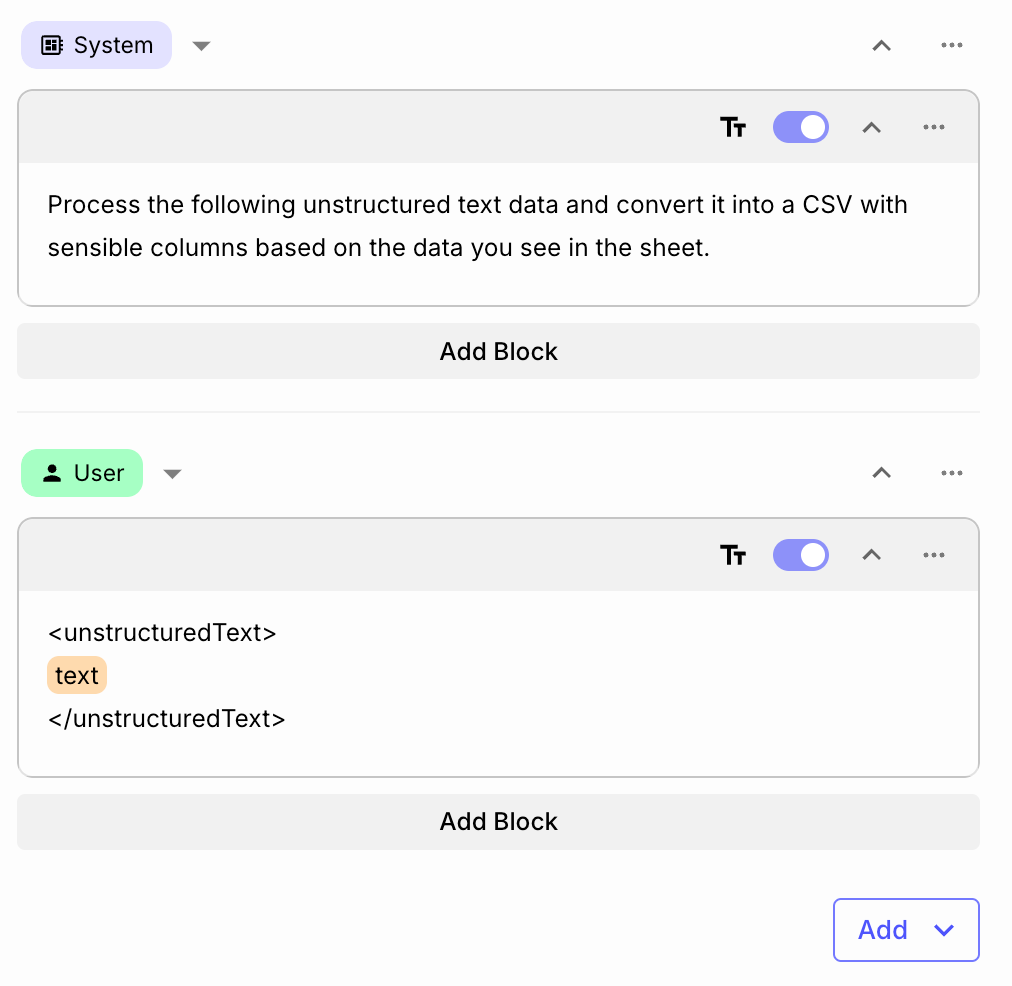
Task: Click the System role badge
Action: 96,45
